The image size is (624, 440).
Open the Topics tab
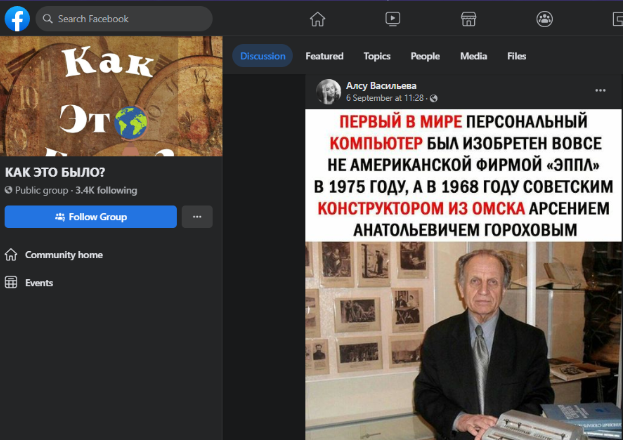377,56
